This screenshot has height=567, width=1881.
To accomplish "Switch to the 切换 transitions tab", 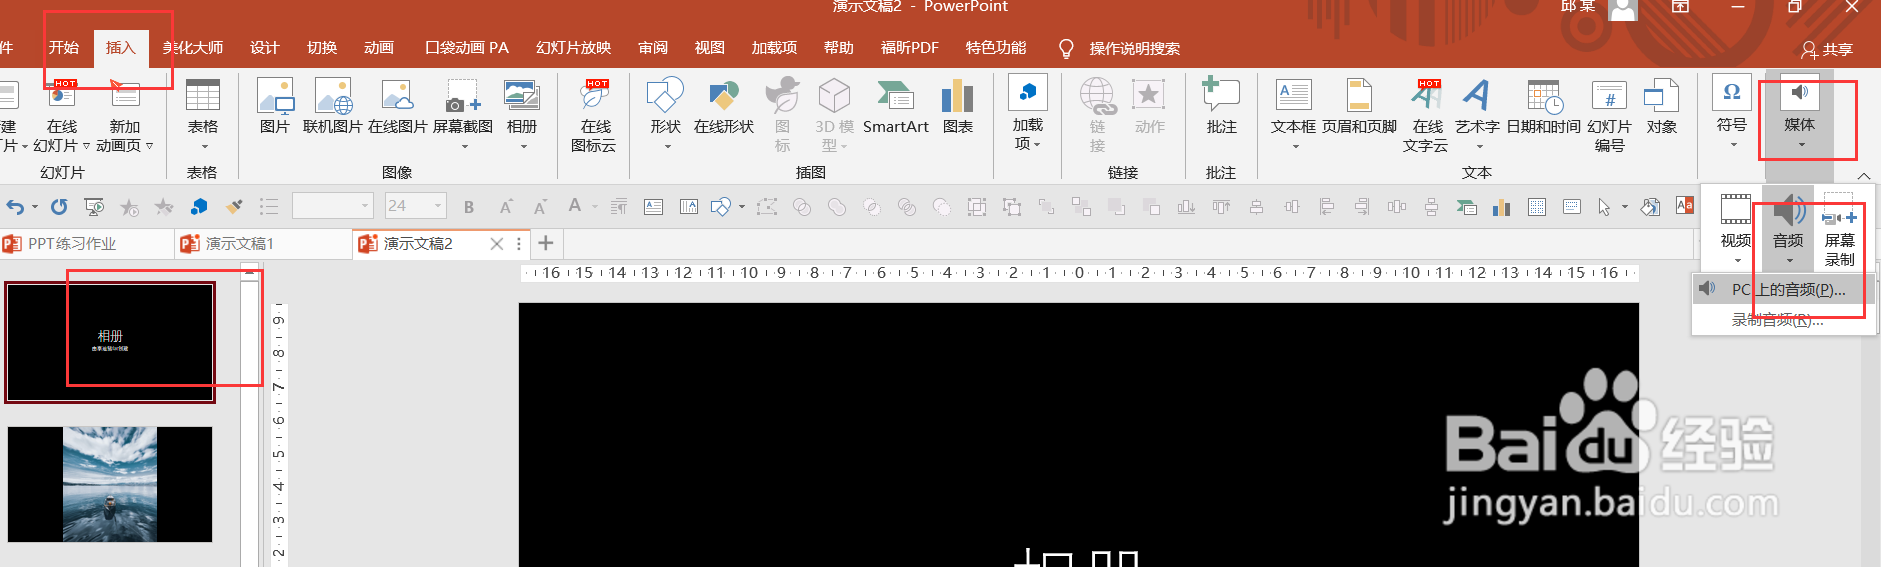I will click(322, 48).
